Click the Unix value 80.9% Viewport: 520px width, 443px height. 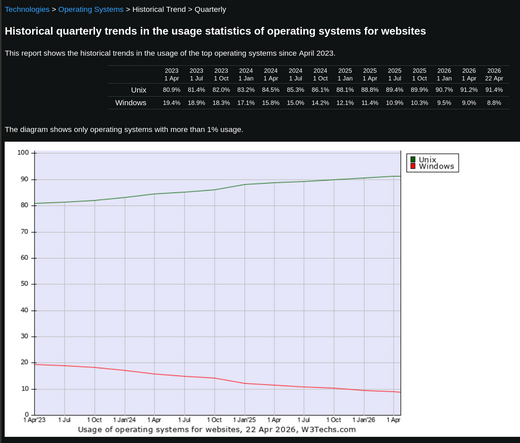coord(171,90)
